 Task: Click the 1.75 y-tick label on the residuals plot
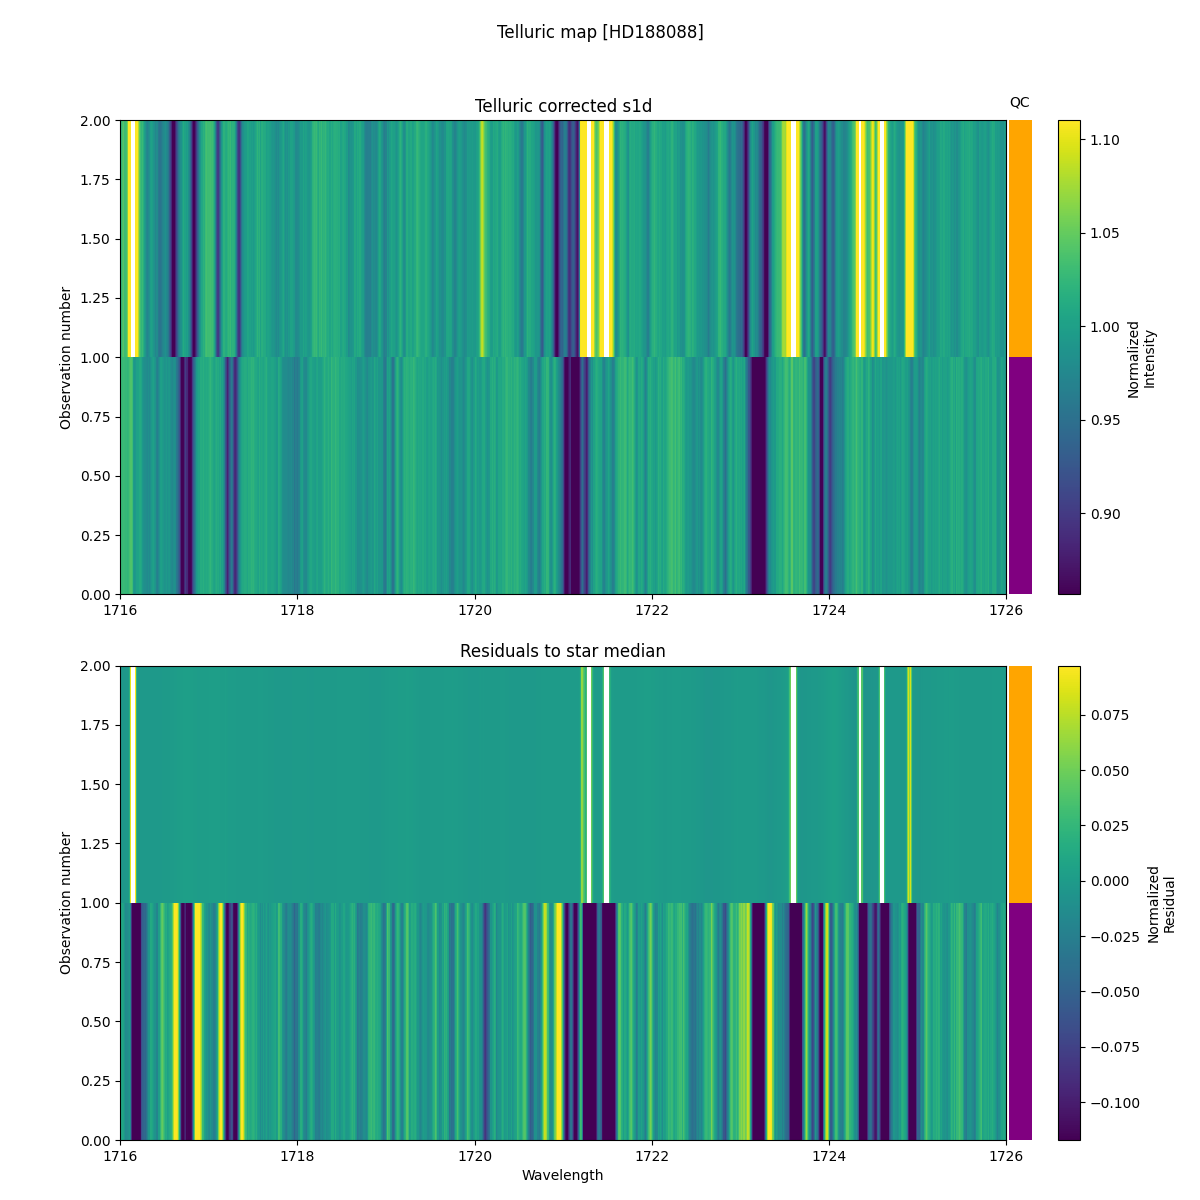click(x=97, y=726)
